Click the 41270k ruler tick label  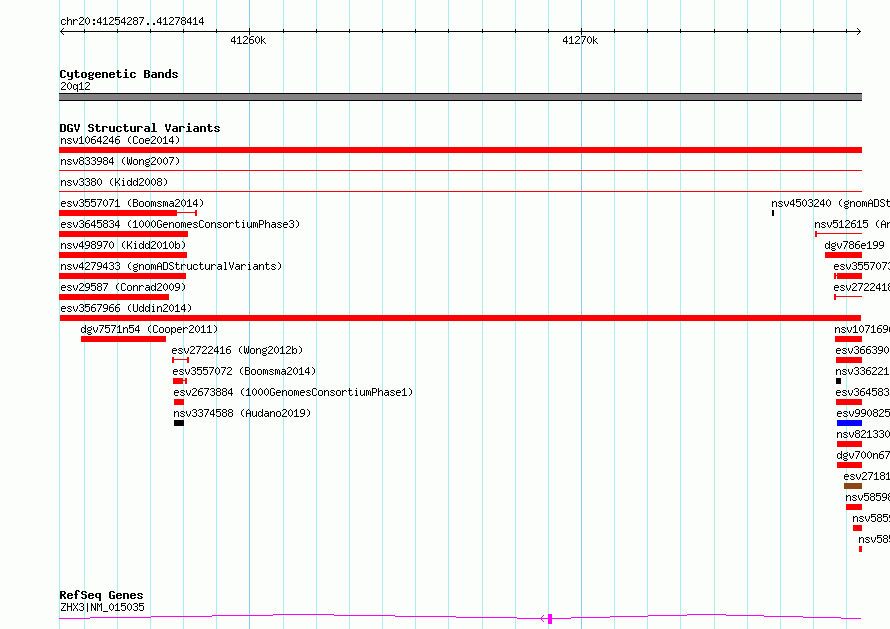click(x=580, y=40)
